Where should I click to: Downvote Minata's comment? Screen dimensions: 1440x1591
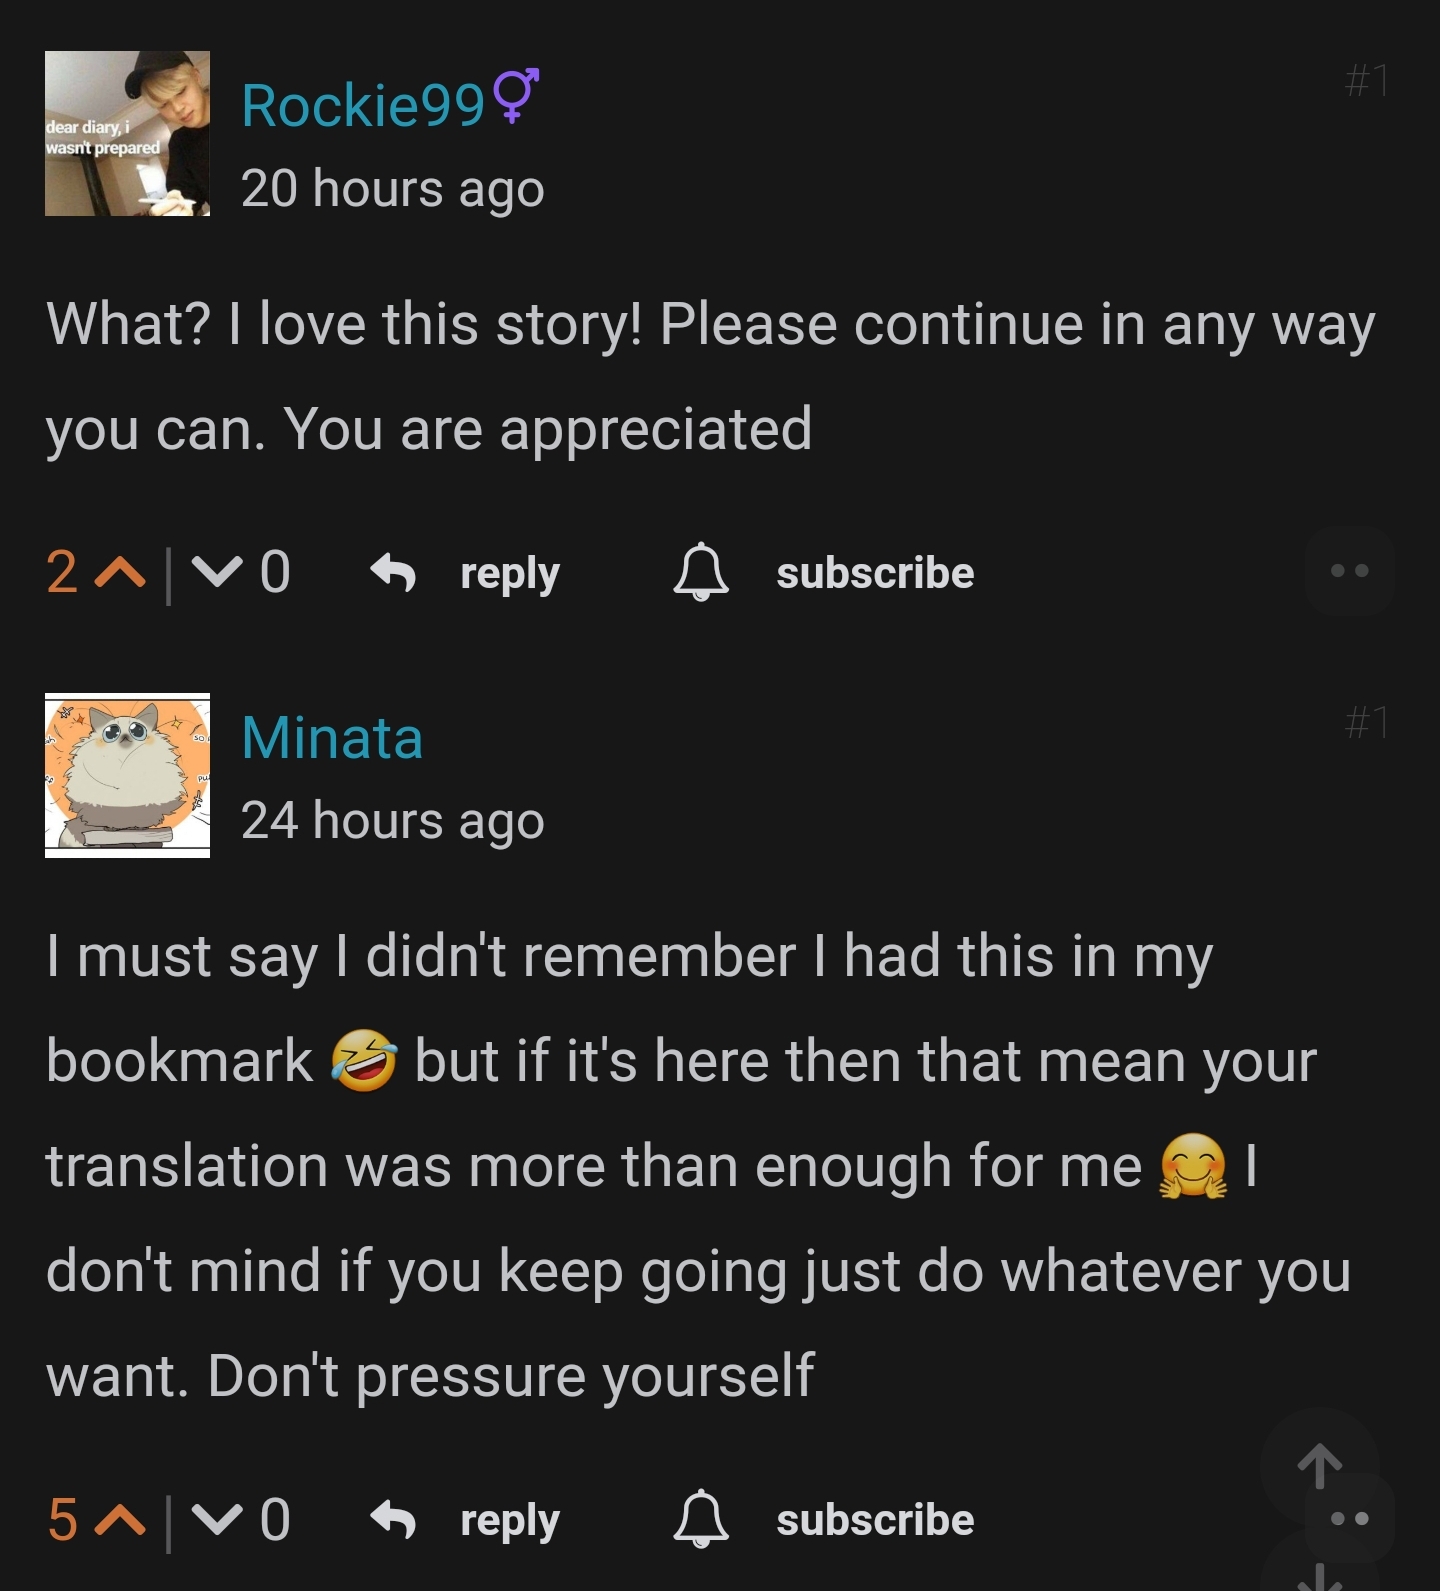216,1521
